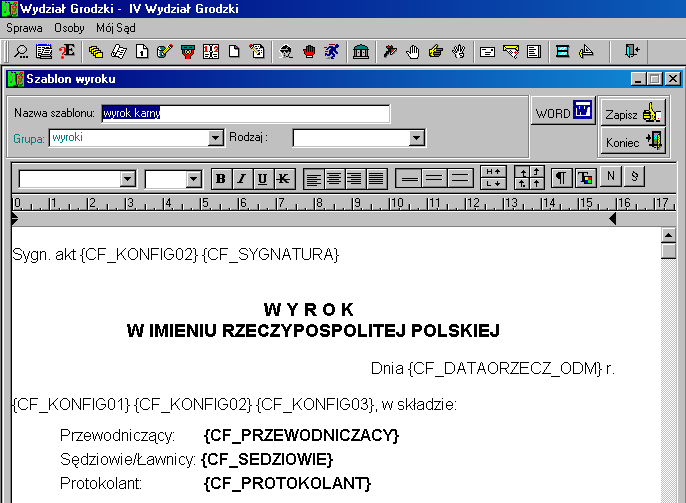The height and width of the screenshot is (503, 686).
Task: Click the triangle ruler icon
Action: [586, 52]
